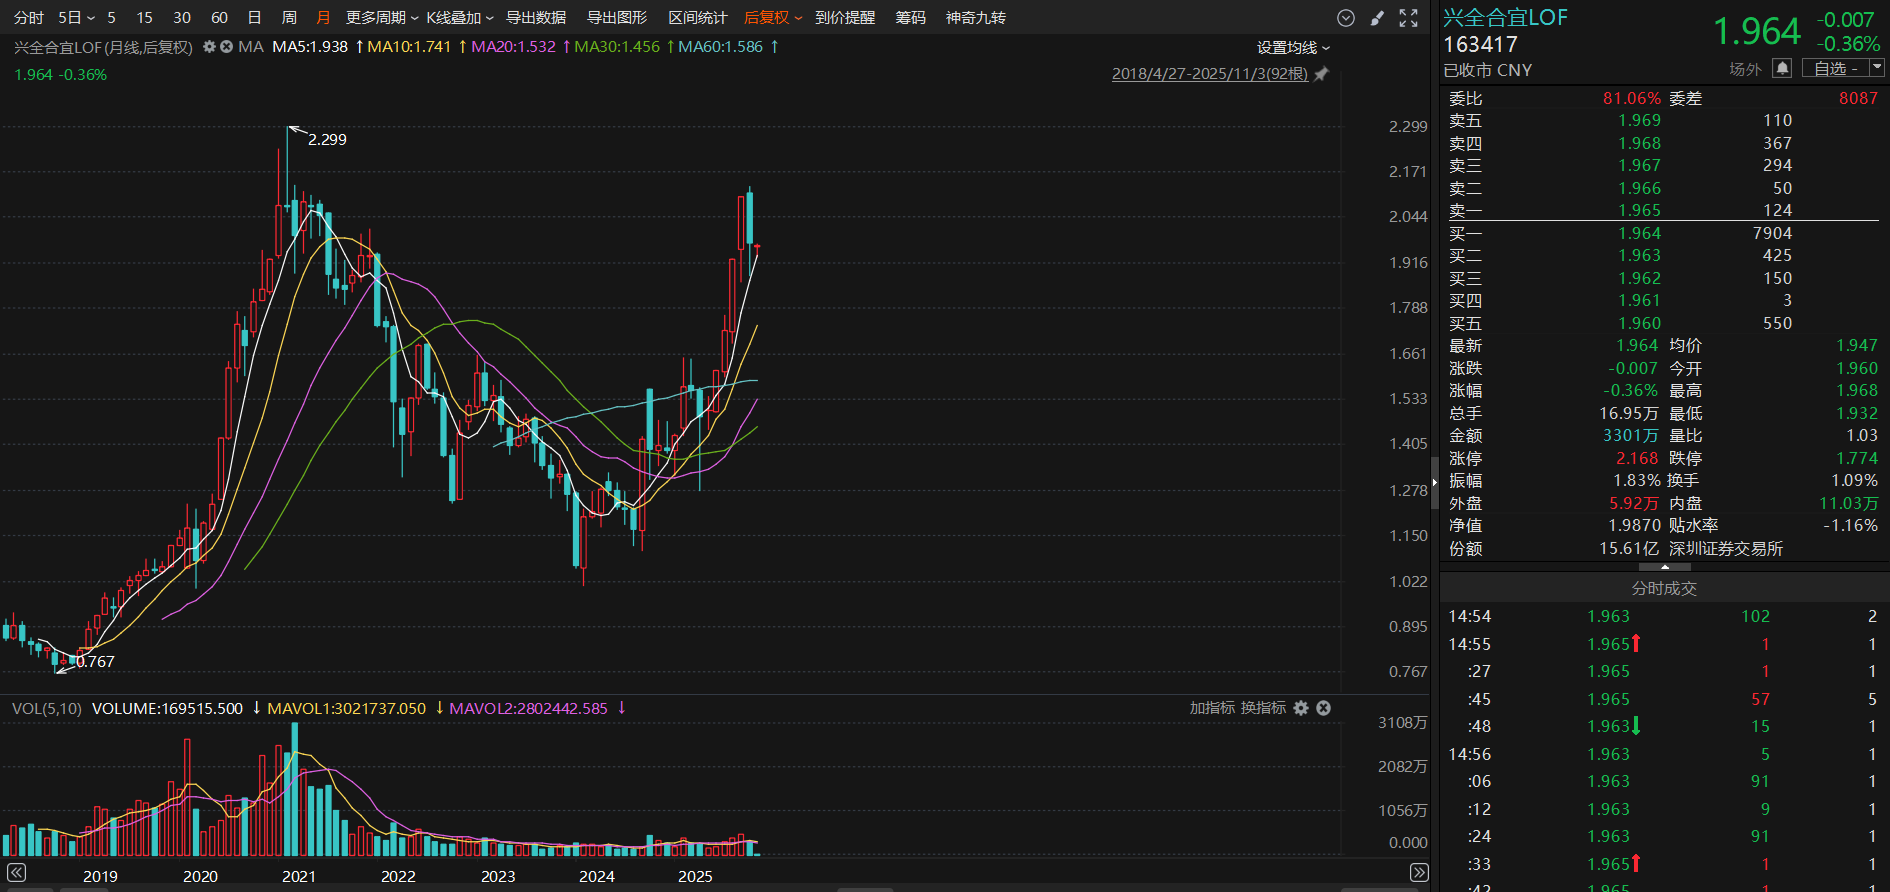The width and height of the screenshot is (1890, 892).
Task: Open the VOL indicator settings gear
Action: pyautogui.click(x=1301, y=708)
